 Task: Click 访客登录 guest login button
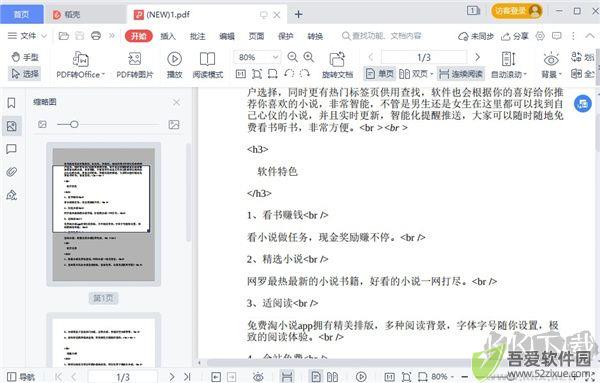pyautogui.click(x=517, y=11)
